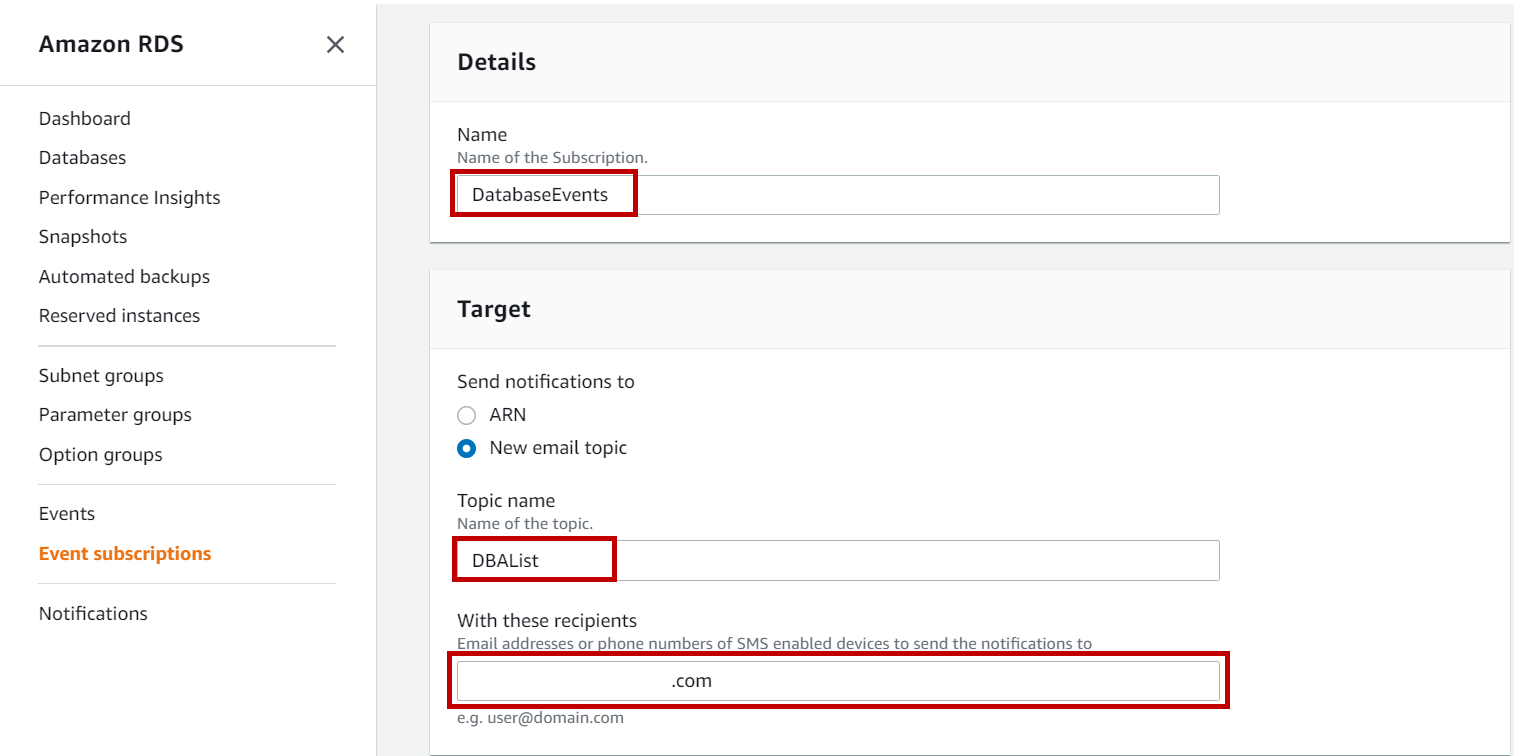Select Event subscriptions in navigation
Viewport: 1514px width, 756px height.
pyautogui.click(x=125, y=554)
